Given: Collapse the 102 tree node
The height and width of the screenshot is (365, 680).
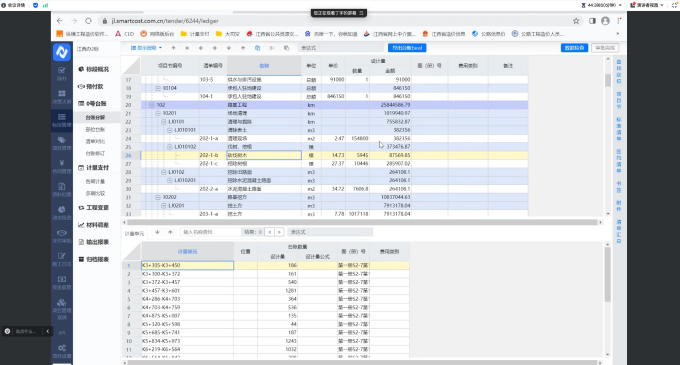Looking at the screenshot, I should (152, 105).
